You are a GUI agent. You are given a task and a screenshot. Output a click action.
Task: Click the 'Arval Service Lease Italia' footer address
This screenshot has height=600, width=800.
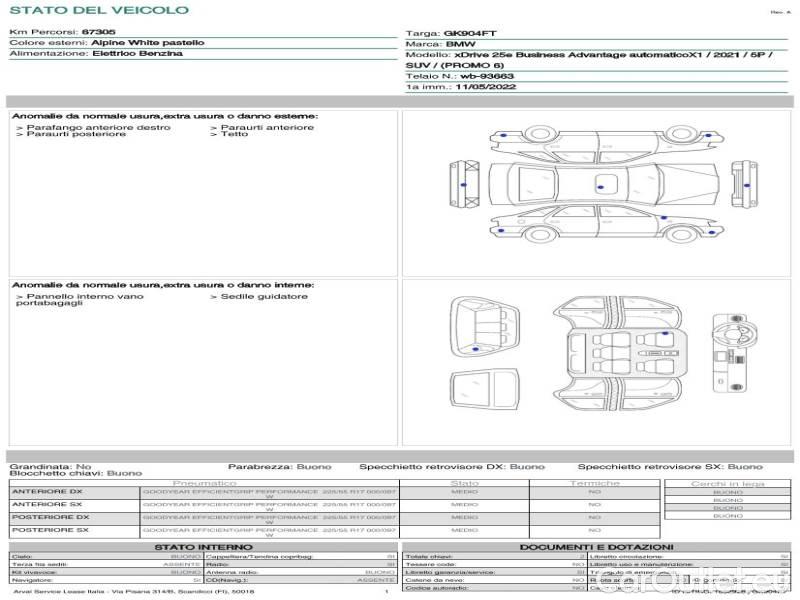[134, 592]
